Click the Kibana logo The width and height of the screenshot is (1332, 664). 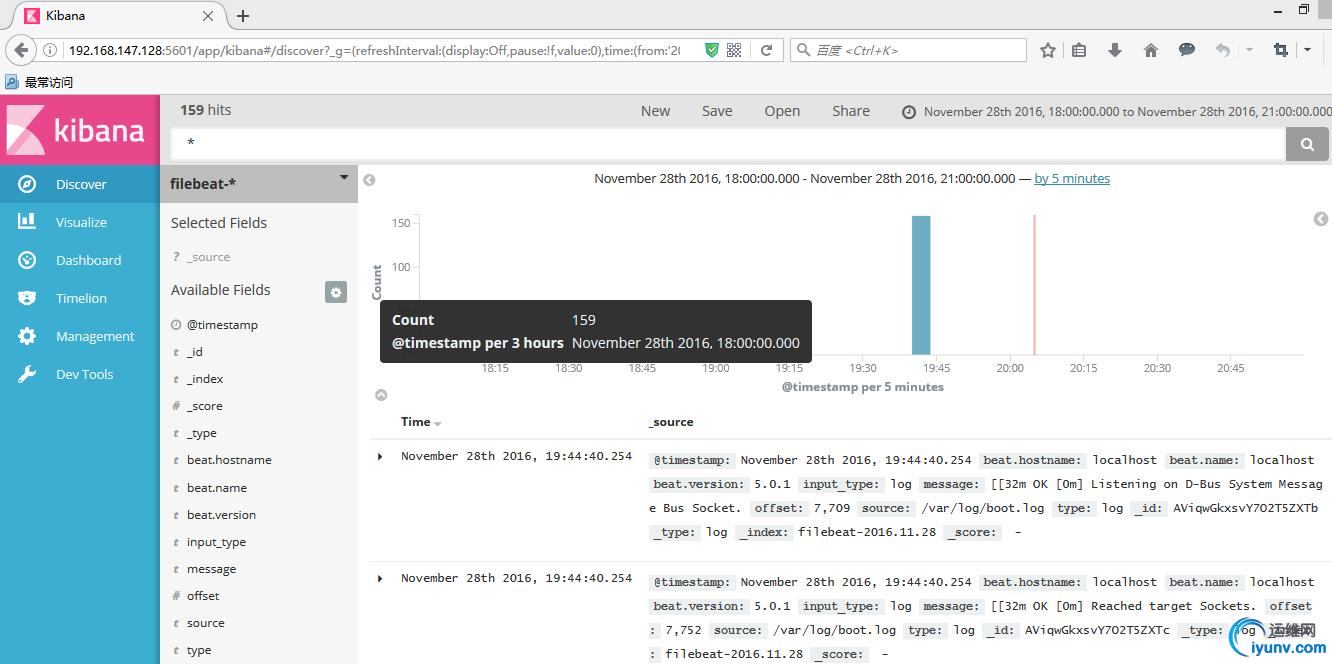coord(80,130)
